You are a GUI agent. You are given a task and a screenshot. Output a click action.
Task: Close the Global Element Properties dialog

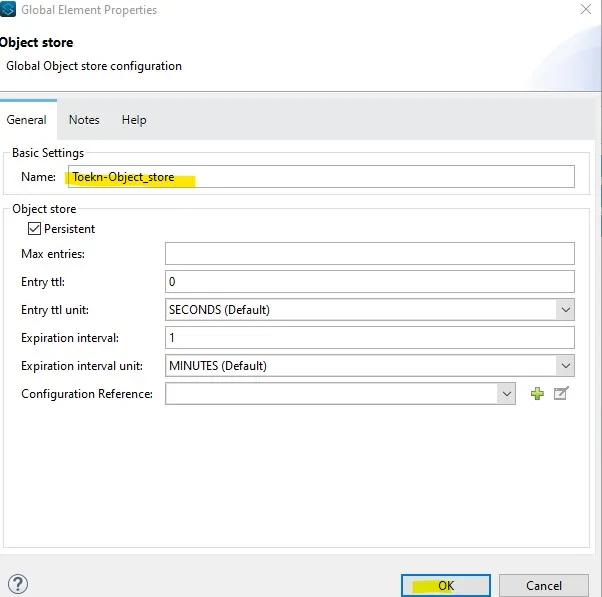586,9
